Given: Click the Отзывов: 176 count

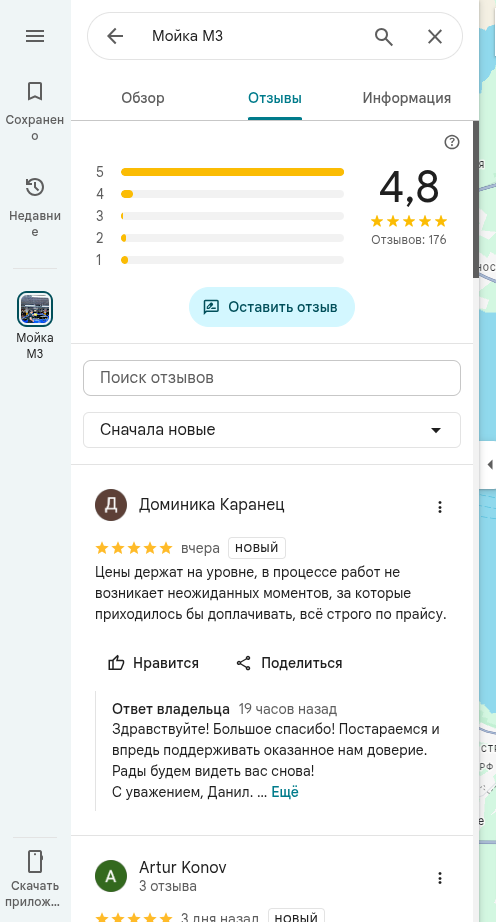Looking at the screenshot, I should [x=408, y=240].
